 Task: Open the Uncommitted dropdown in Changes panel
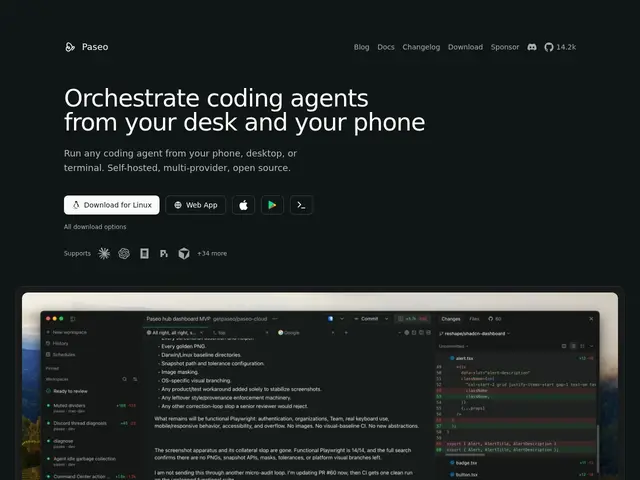click(x=453, y=346)
